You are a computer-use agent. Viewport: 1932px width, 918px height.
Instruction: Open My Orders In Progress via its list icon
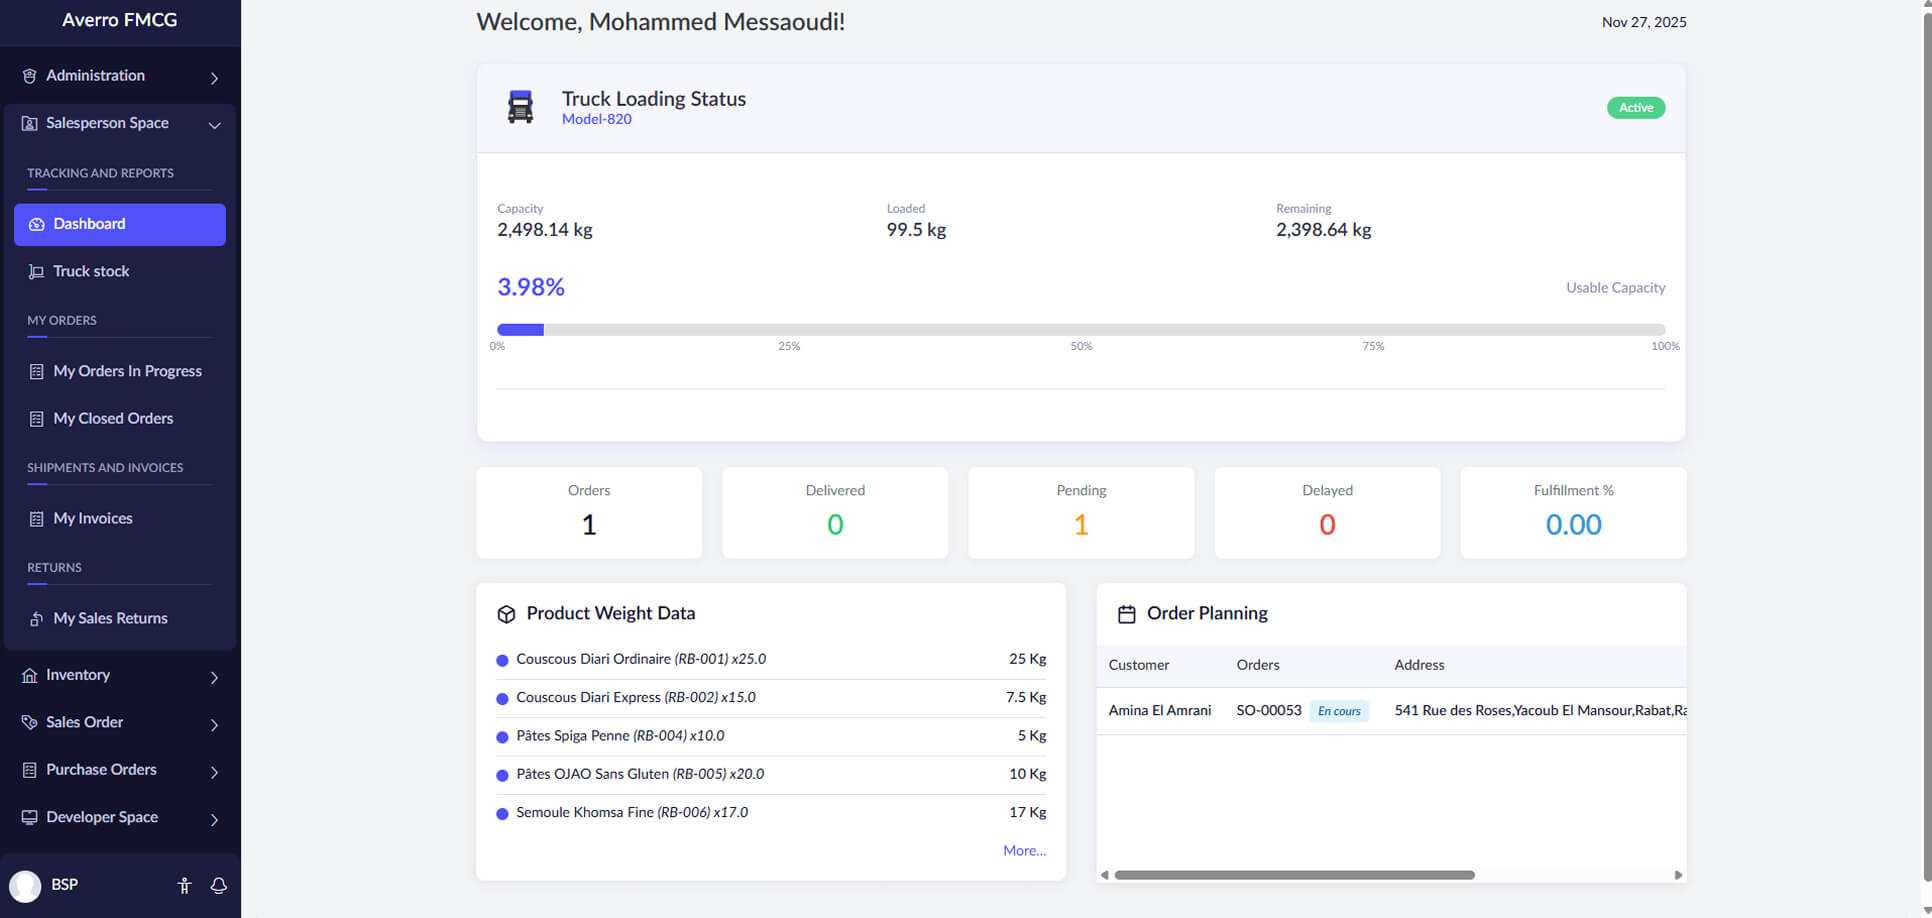(35, 371)
